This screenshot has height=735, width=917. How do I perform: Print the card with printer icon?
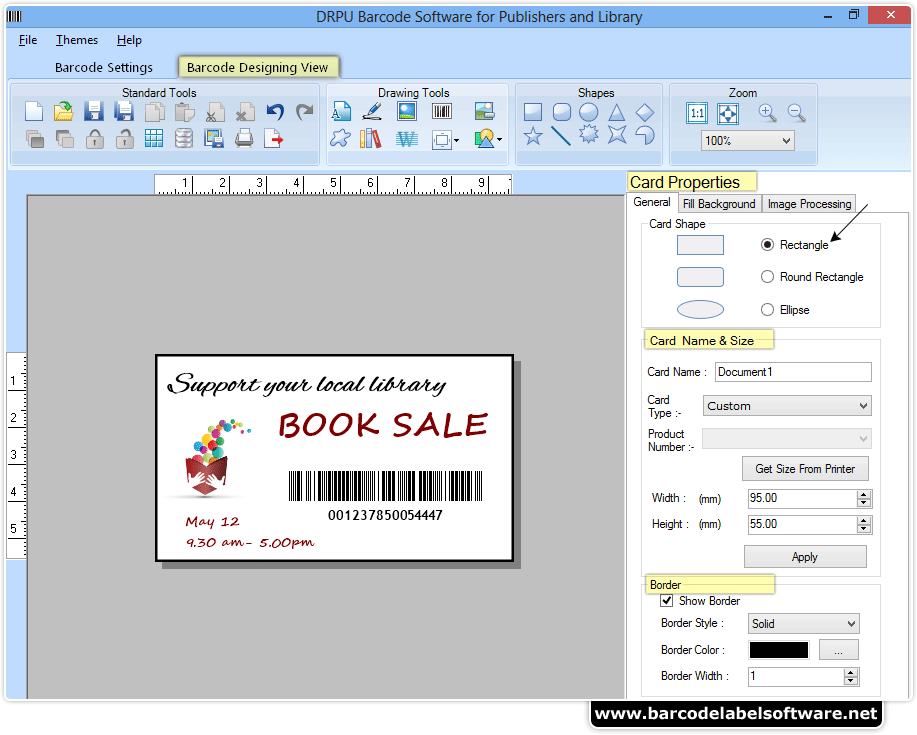coord(244,139)
